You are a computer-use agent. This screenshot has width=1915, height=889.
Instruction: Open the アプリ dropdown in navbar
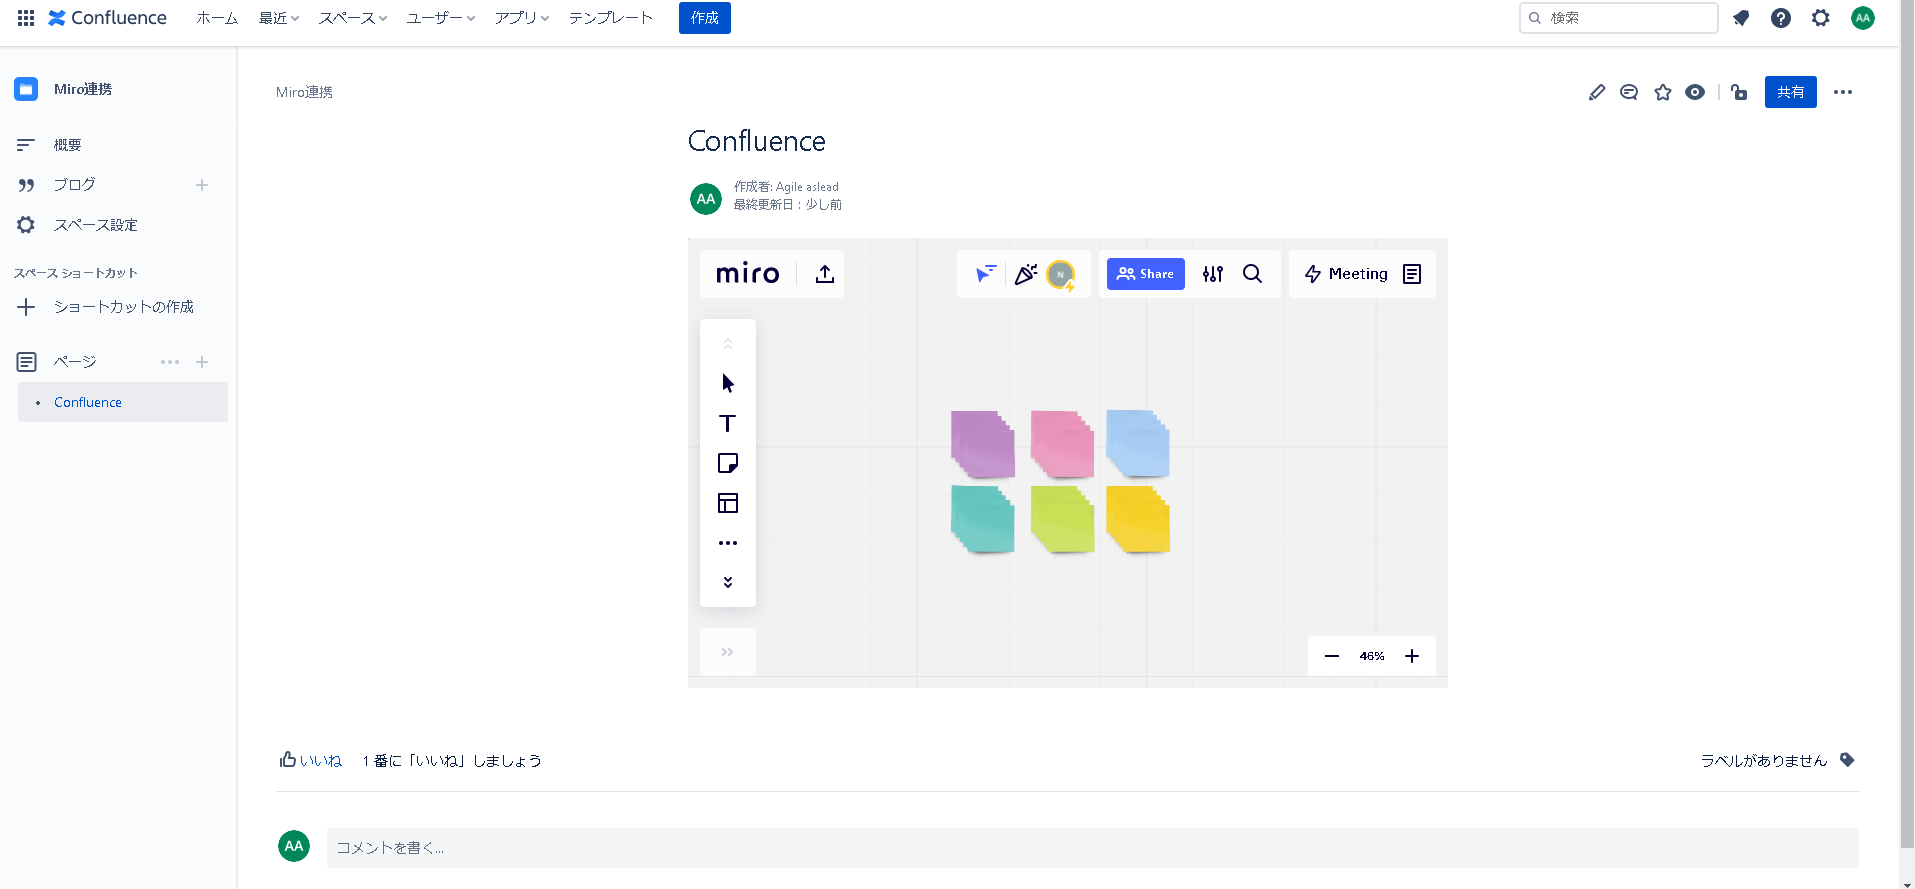[x=521, y=18]
